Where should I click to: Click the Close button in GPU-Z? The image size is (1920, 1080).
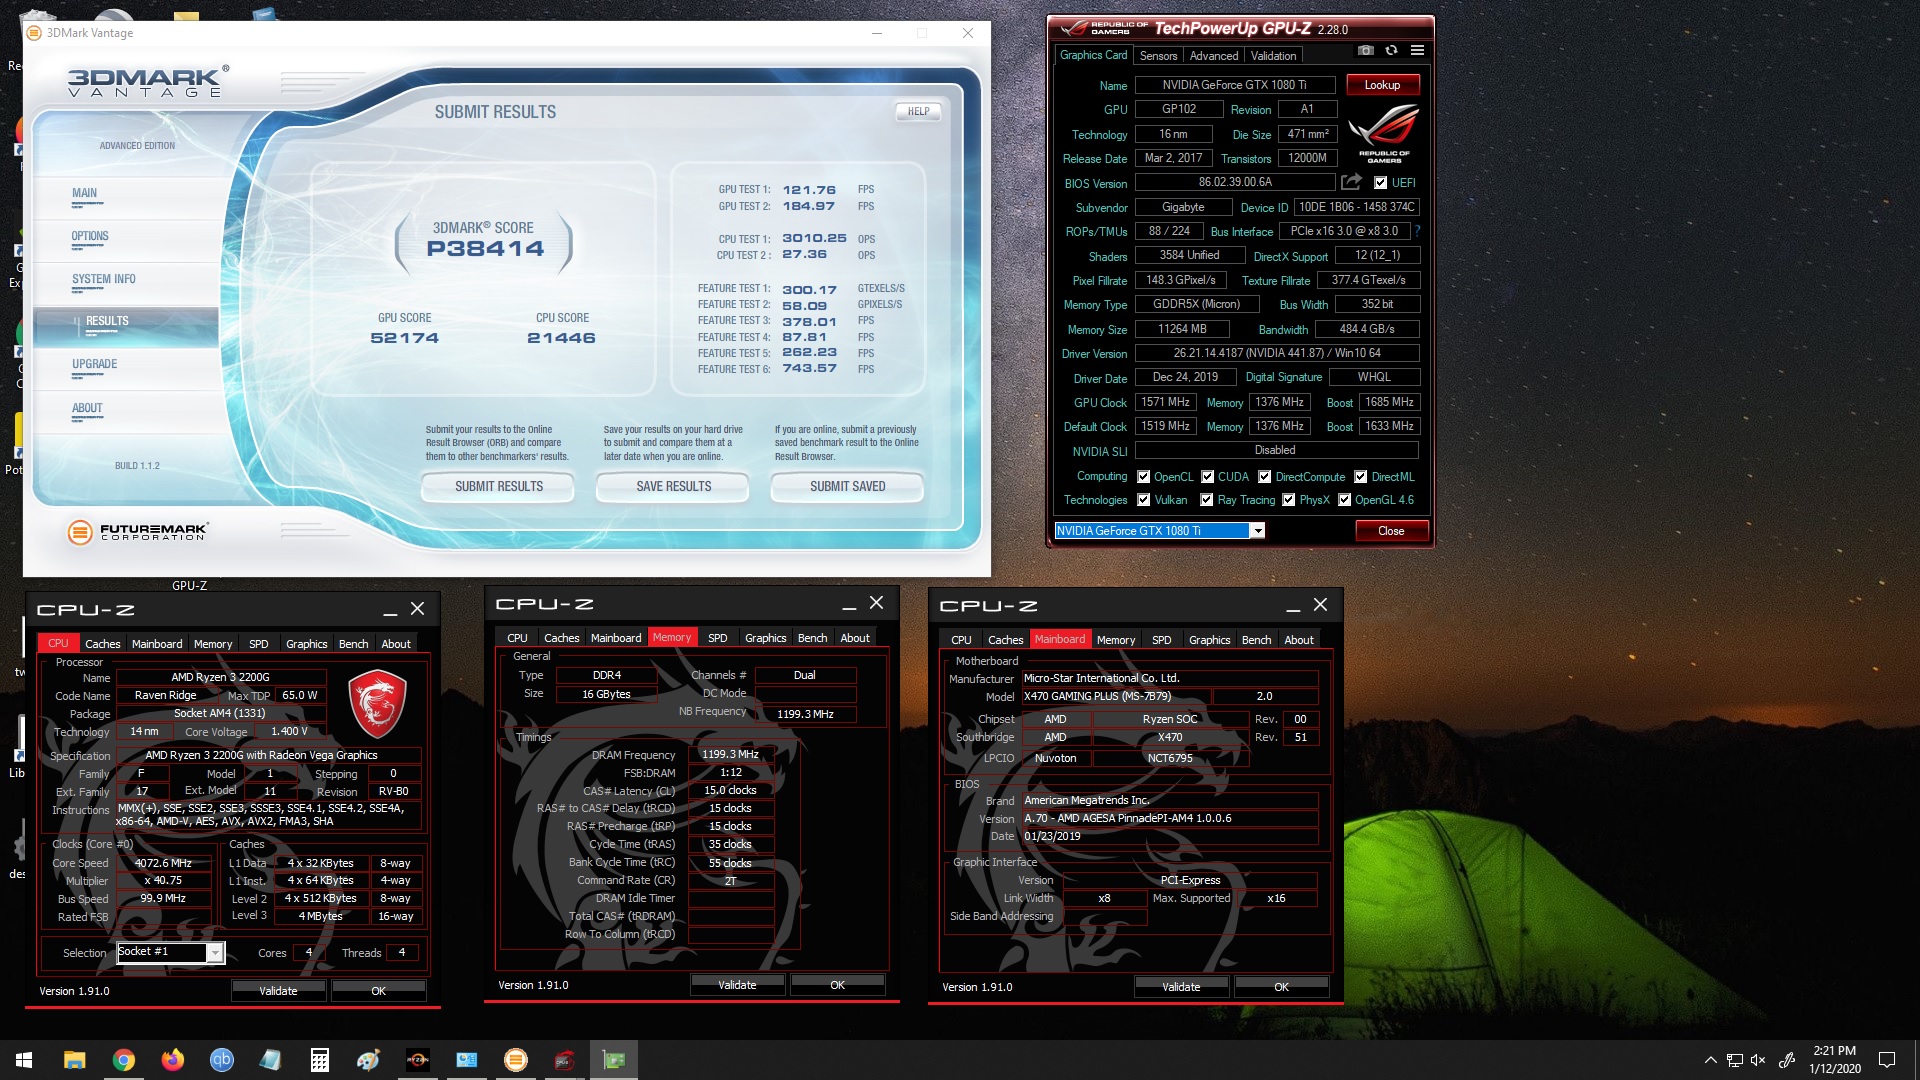[1391, 531]
